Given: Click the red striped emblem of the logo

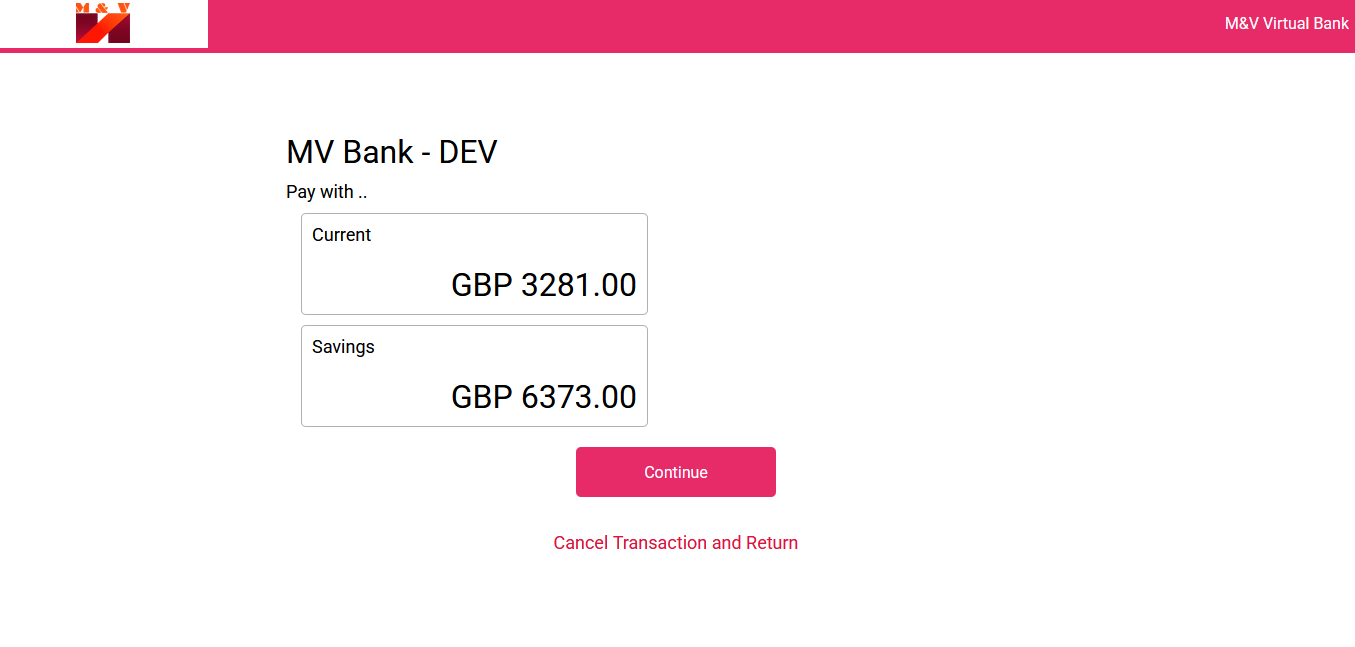Looking at the screenshot, I should (x=103, y=29).
